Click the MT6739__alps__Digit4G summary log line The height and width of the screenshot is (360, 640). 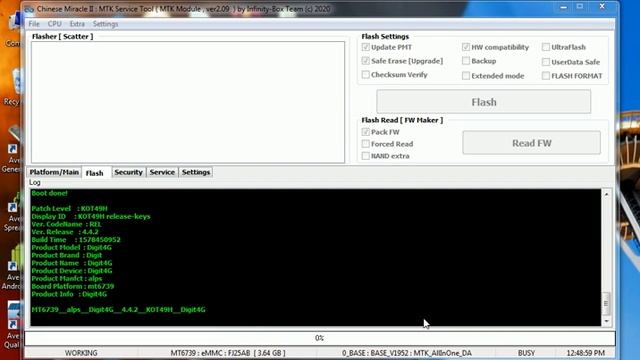(118, 310)
